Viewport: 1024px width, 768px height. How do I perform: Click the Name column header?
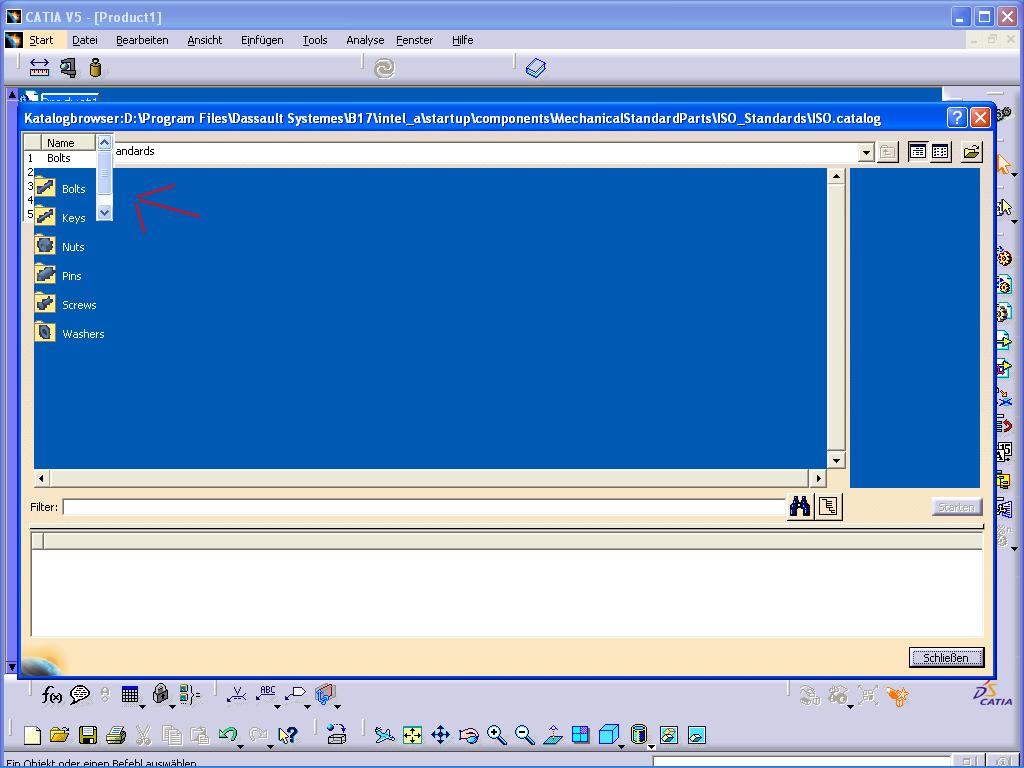[69, 142]
